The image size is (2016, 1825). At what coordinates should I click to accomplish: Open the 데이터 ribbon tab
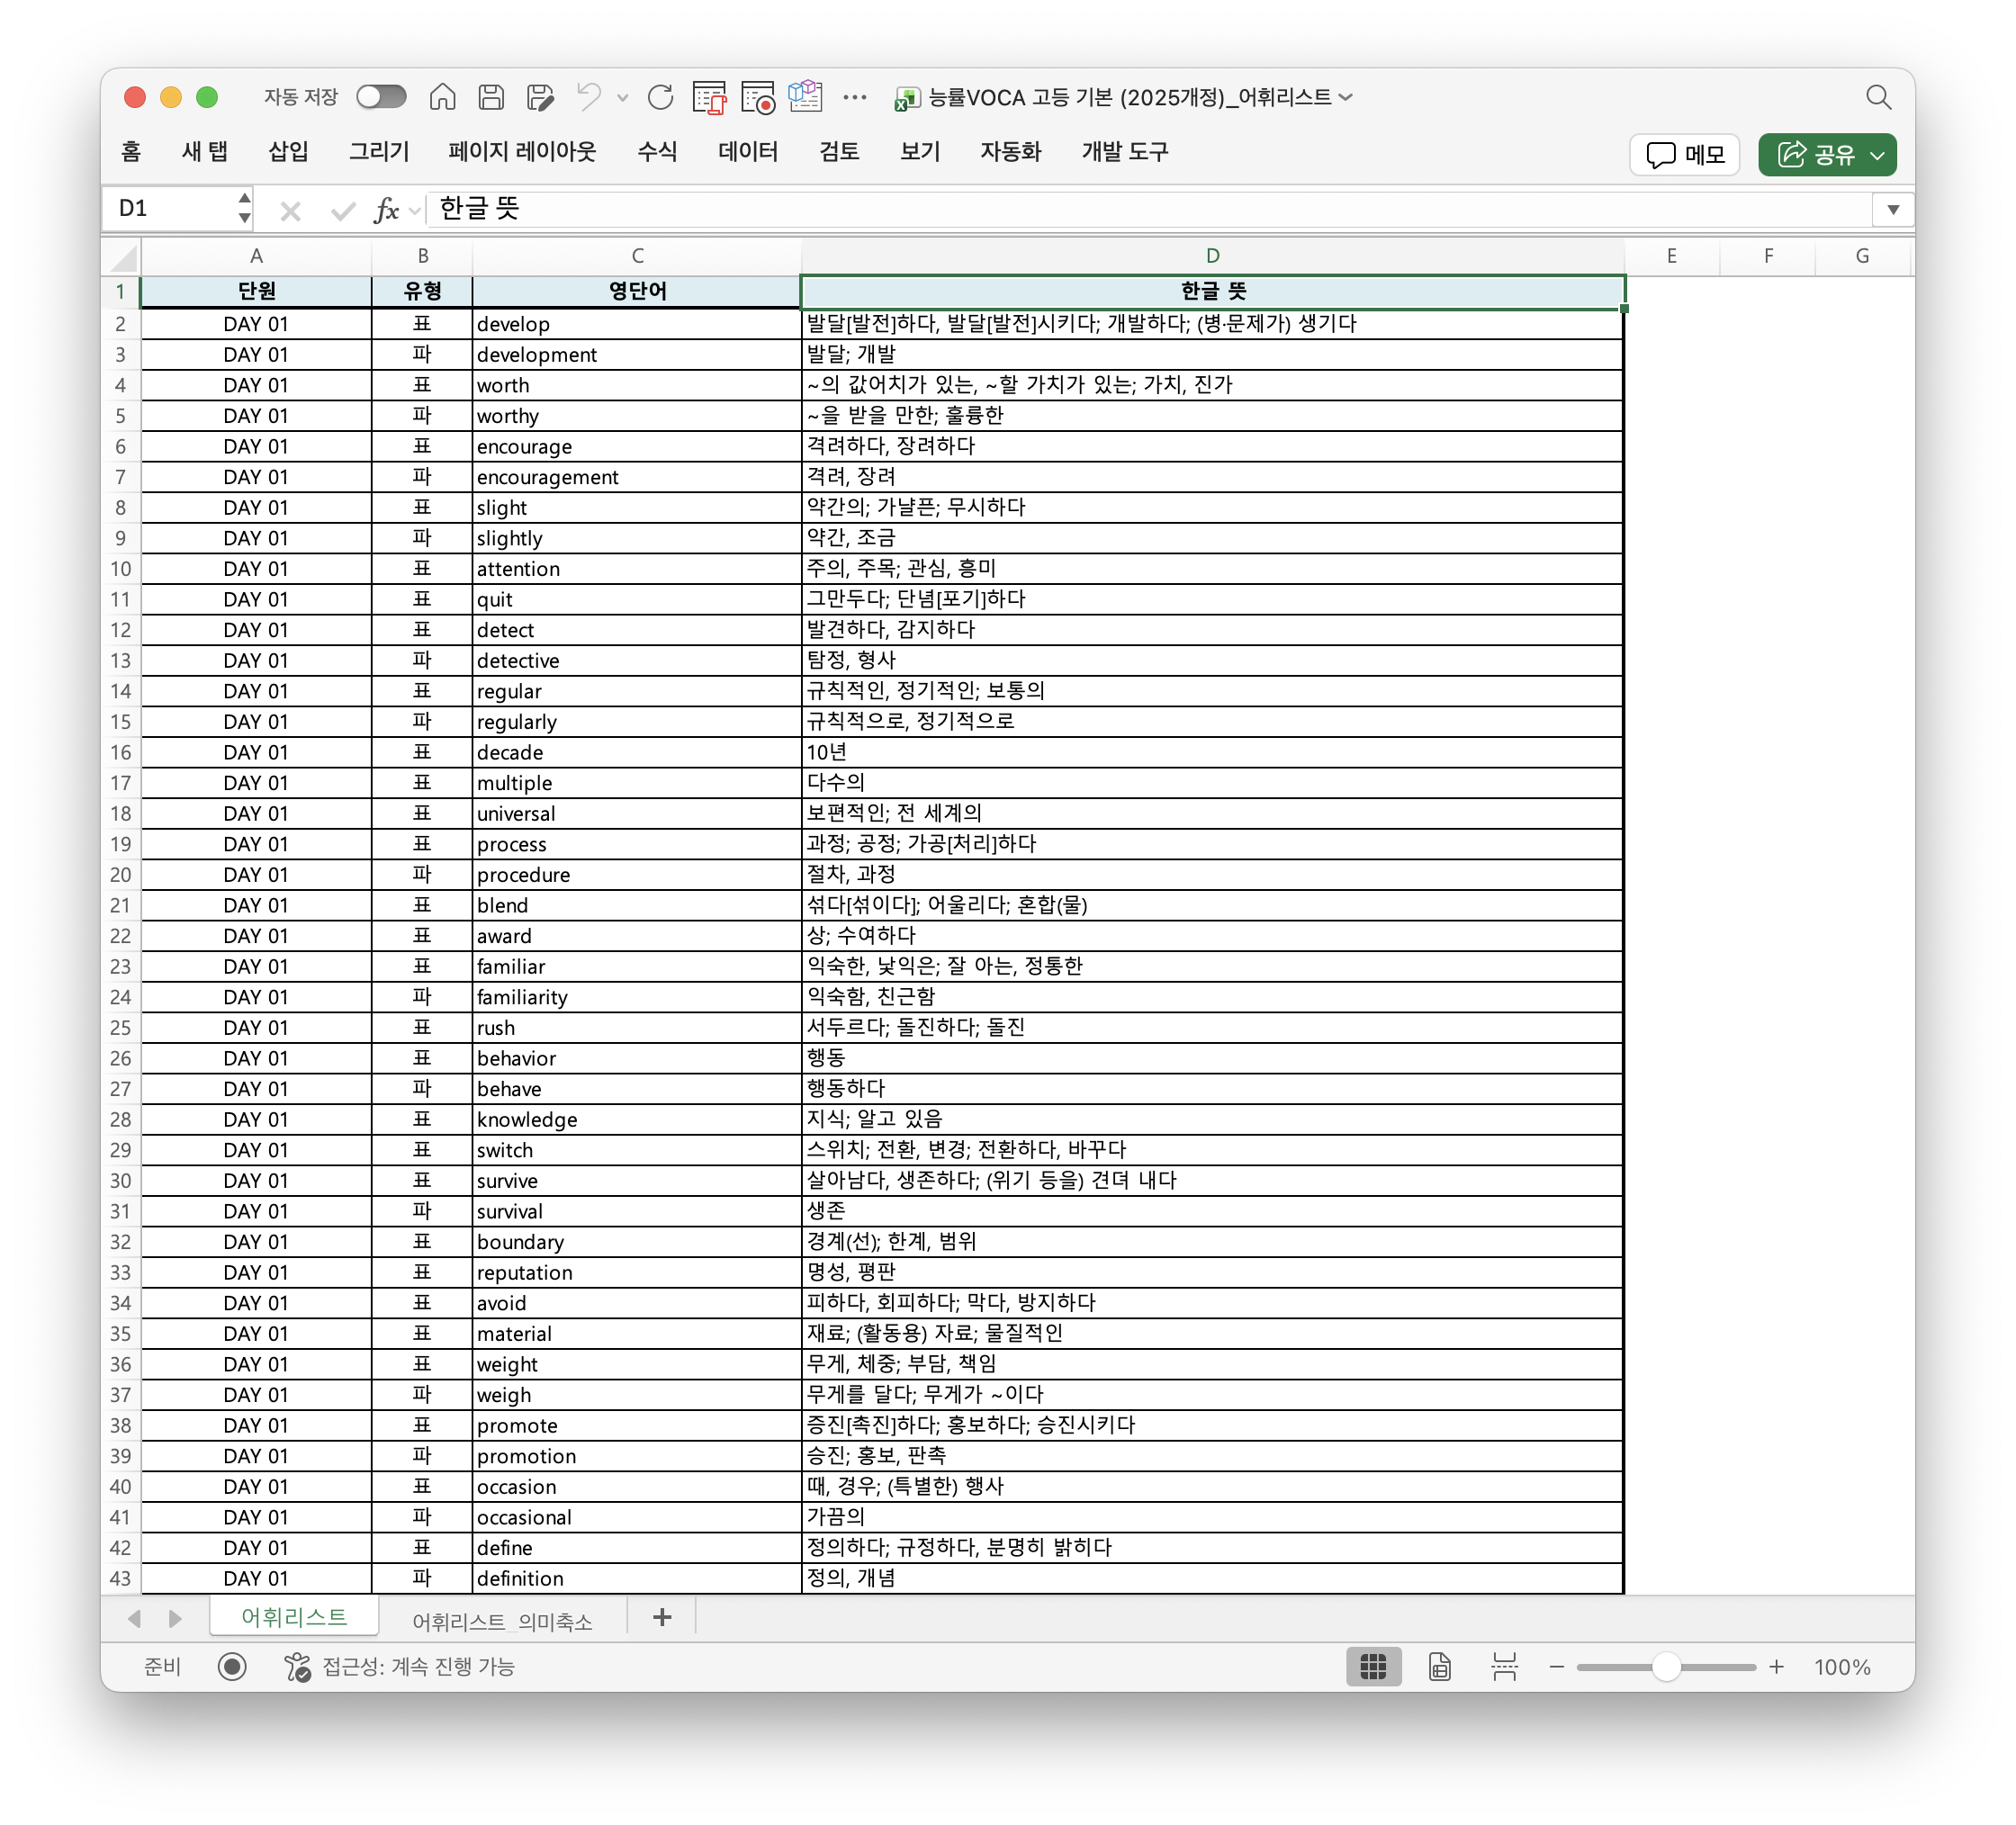747,152
